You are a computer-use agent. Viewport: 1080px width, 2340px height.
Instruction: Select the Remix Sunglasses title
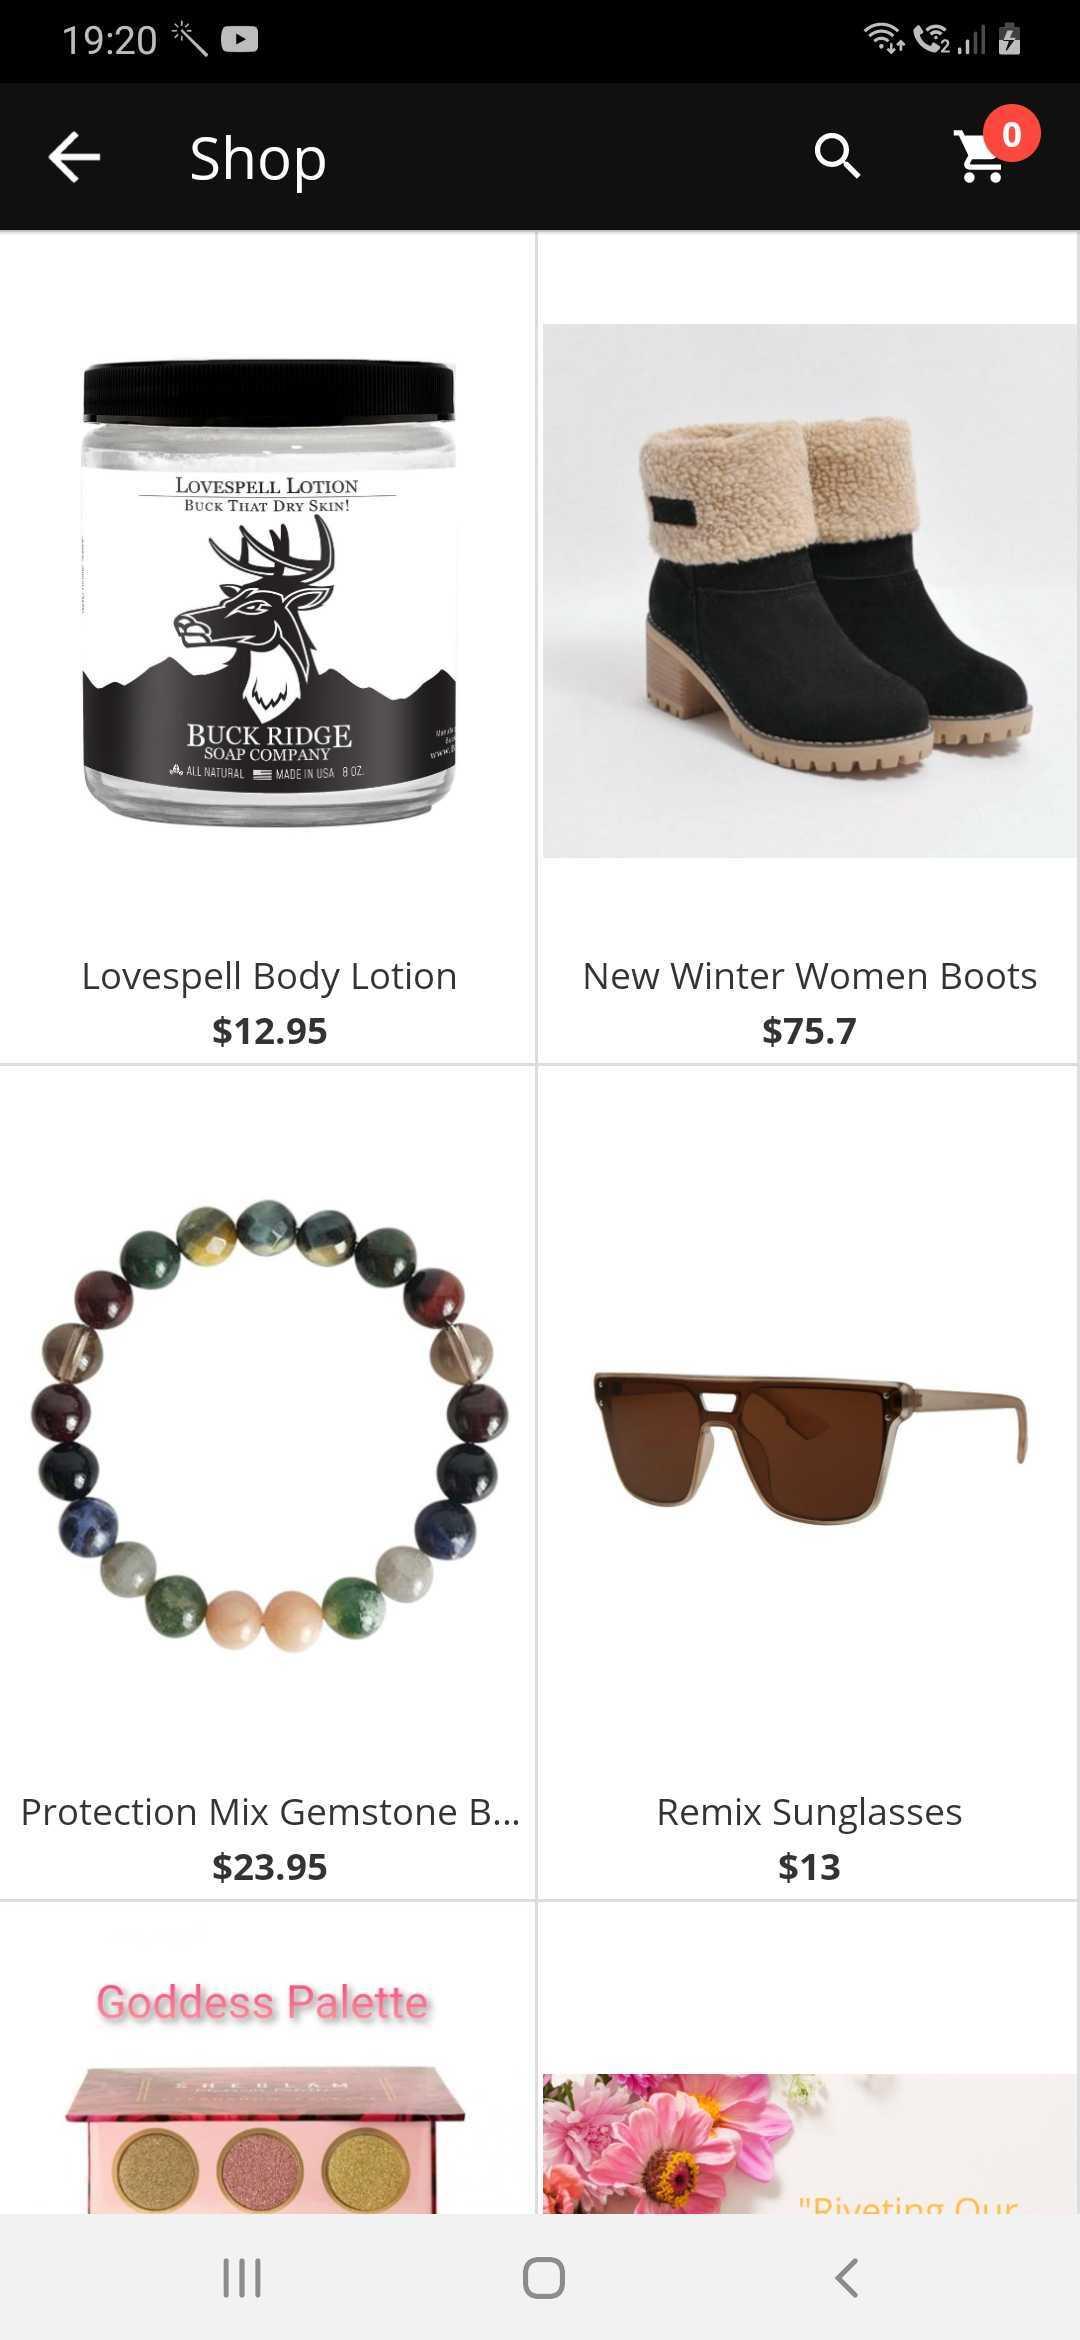809,1812
